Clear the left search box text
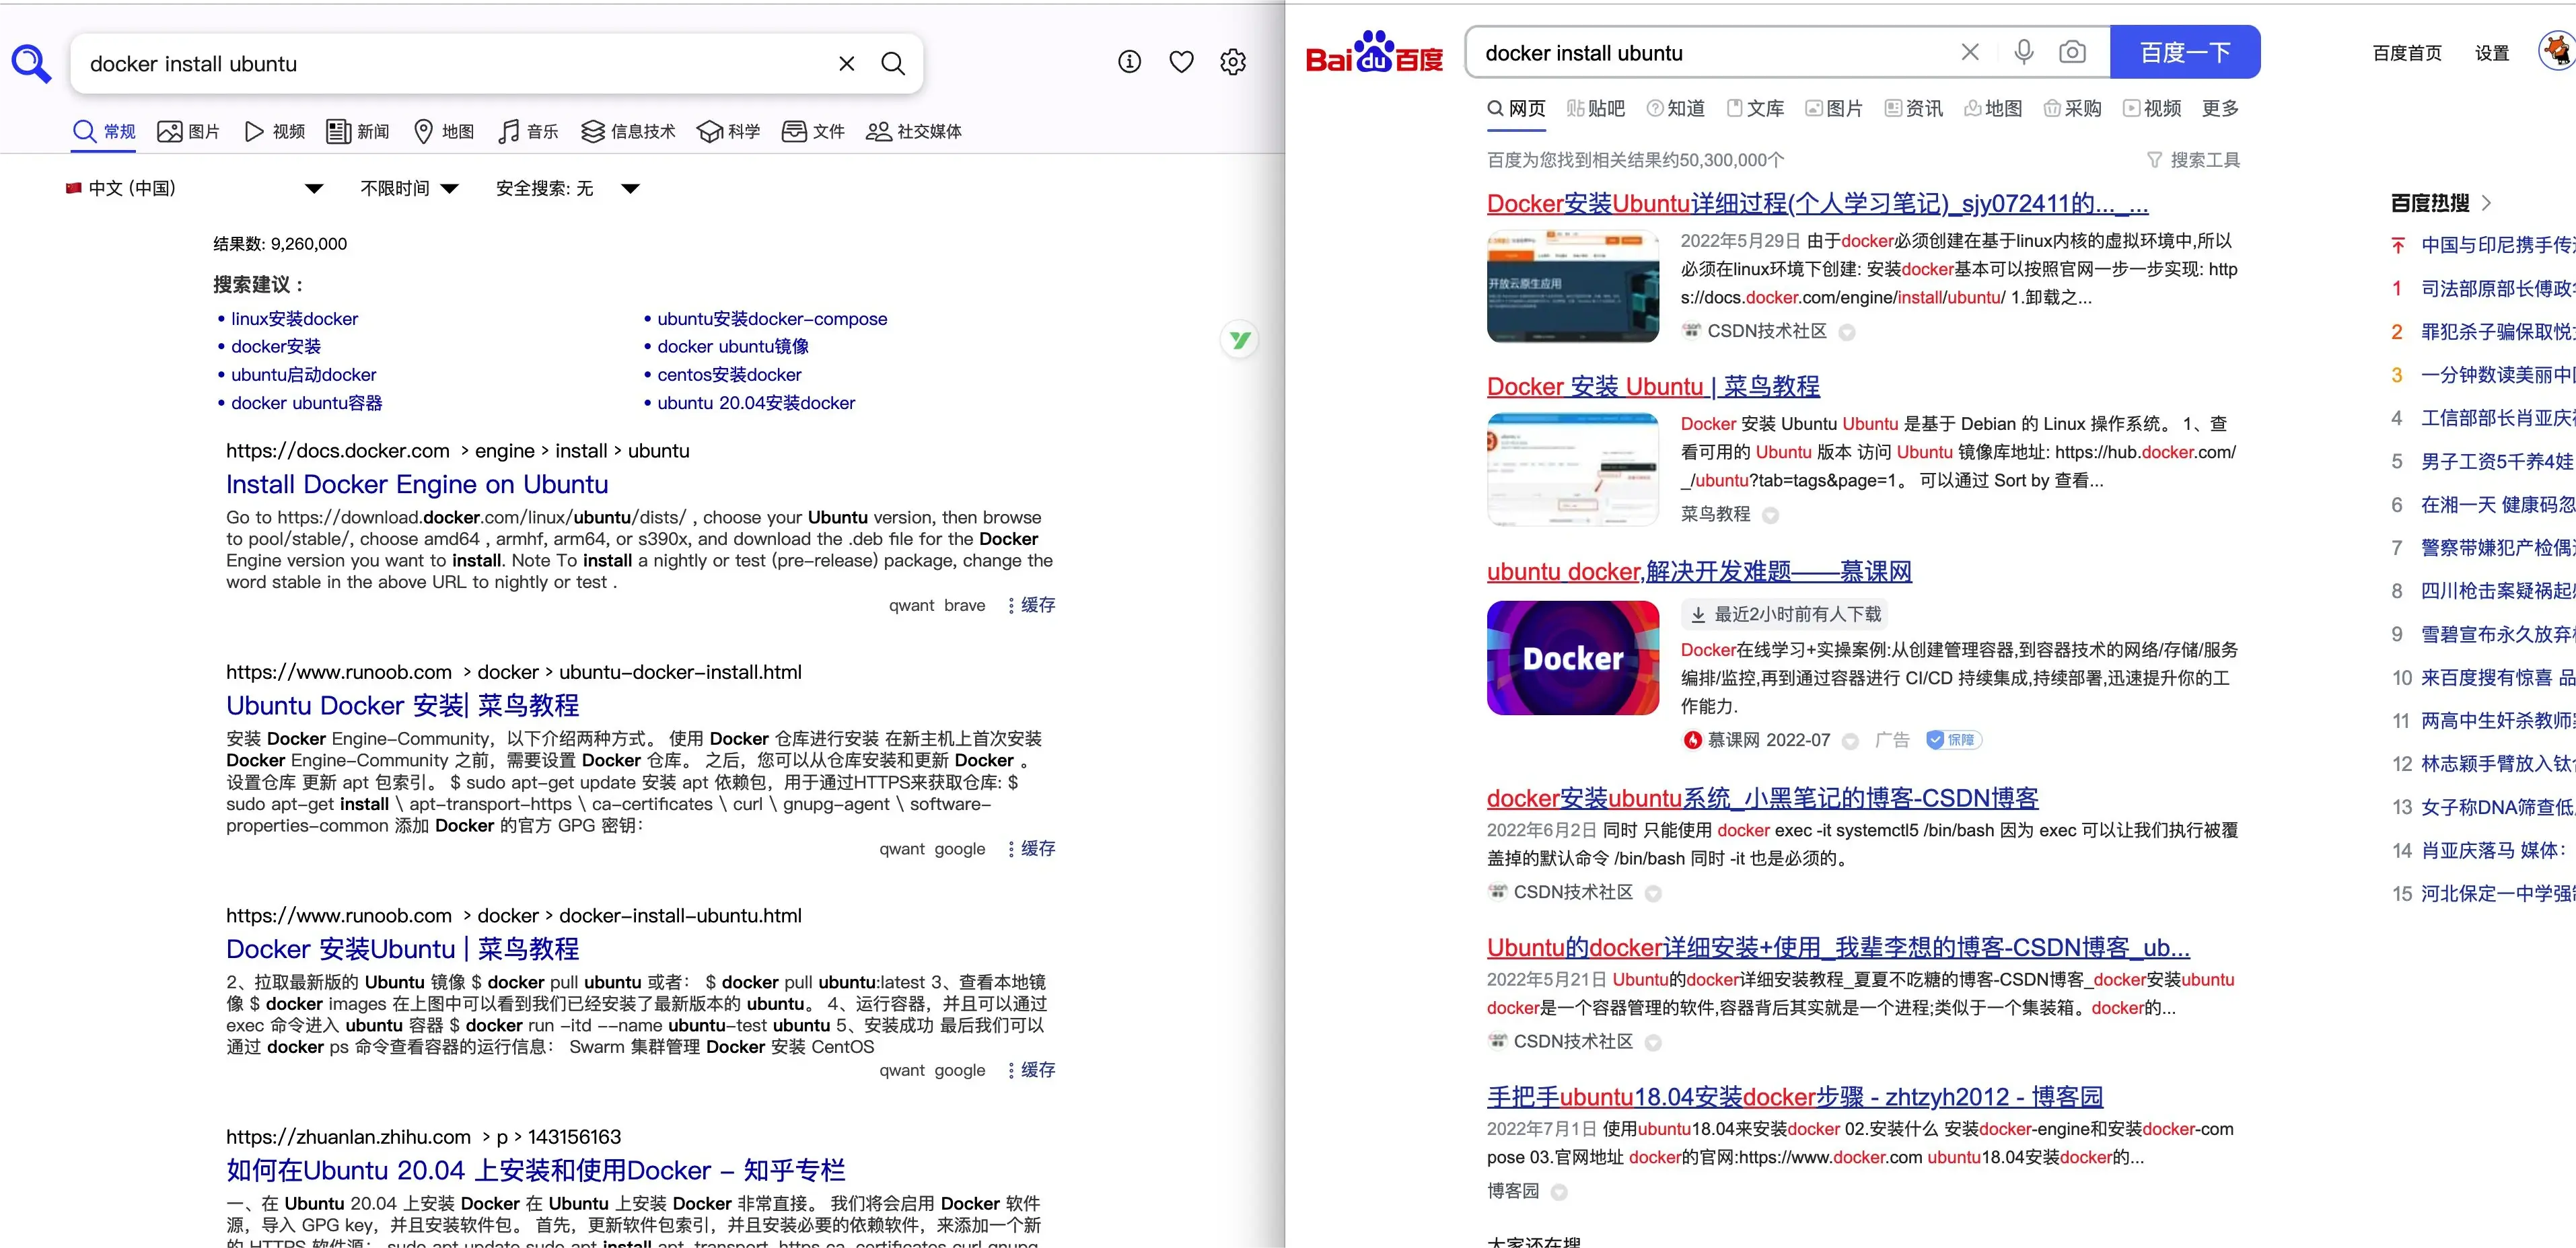This screenshot has width=2576, height=1248. click(846, 64)
